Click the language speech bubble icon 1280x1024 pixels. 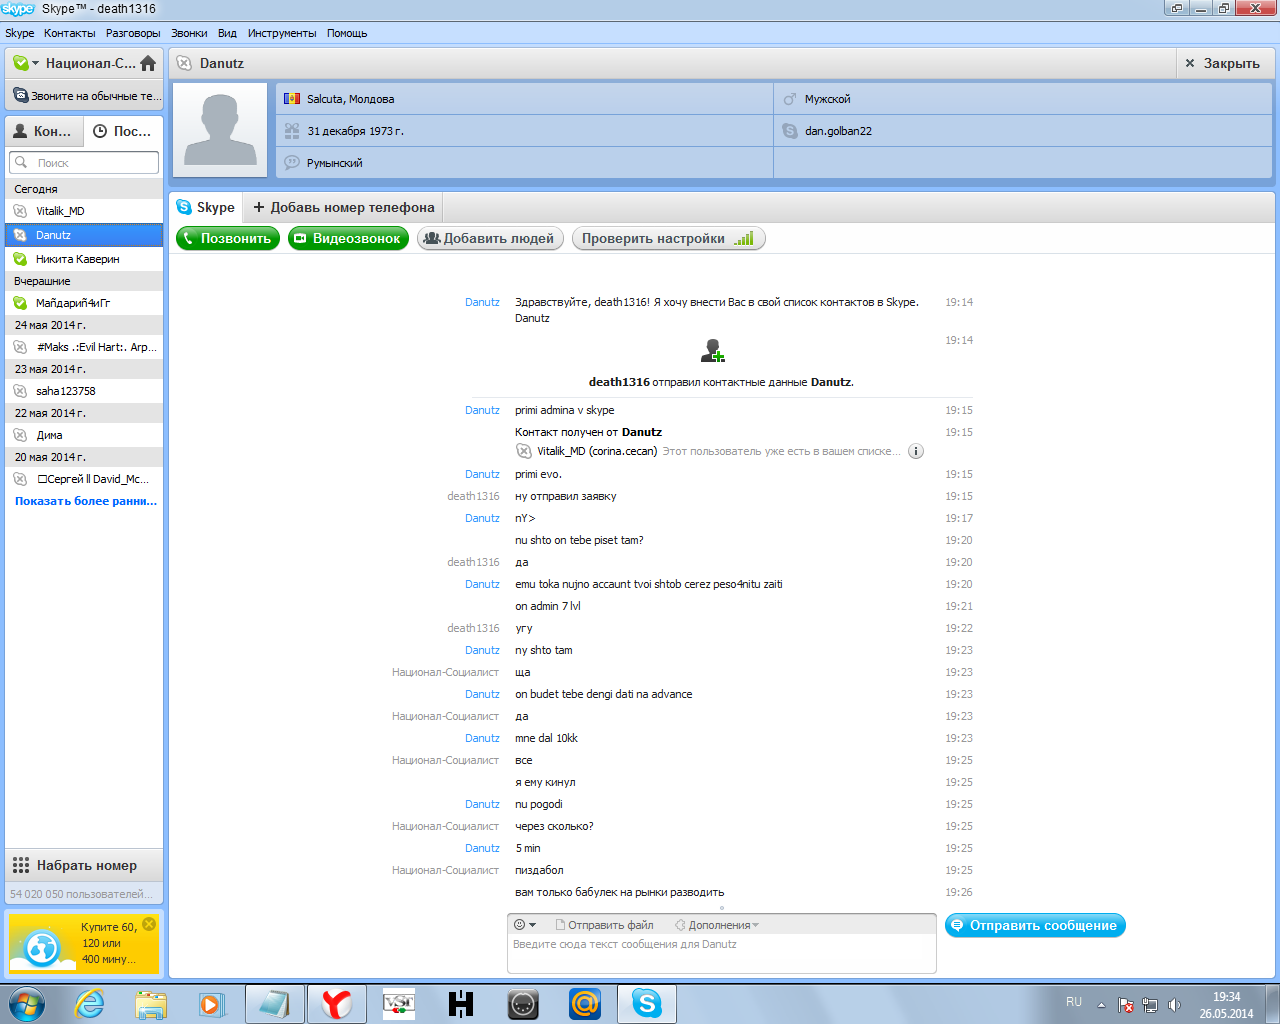coord(292,162)
